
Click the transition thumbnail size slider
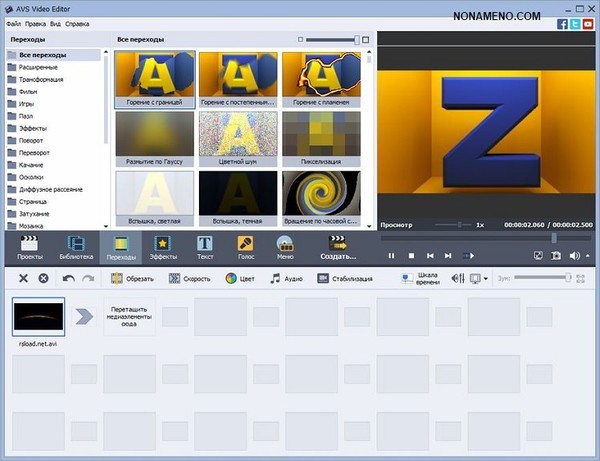pyautogui.click(x=332, y=40)
